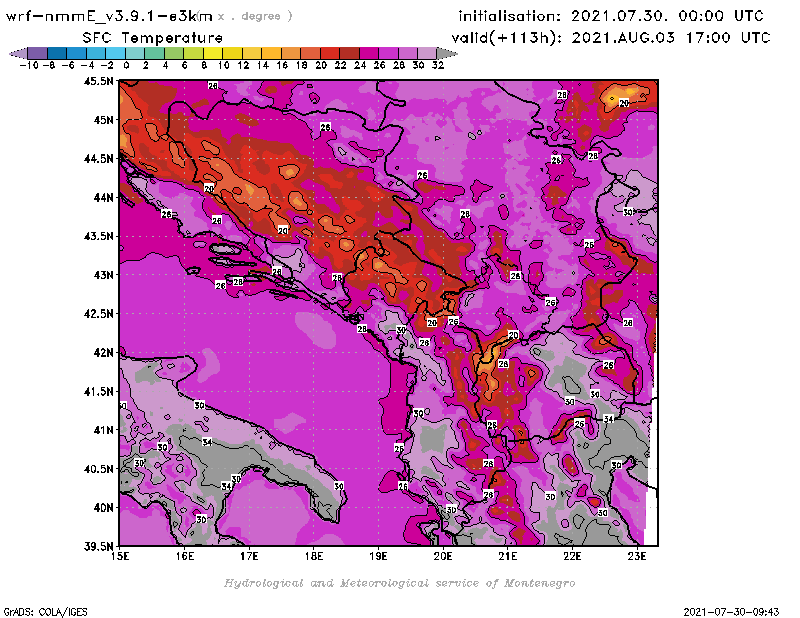Click the timestamp '2021-07-30-09:43'
The image size is (800, 618).
[x=731, y=612]
